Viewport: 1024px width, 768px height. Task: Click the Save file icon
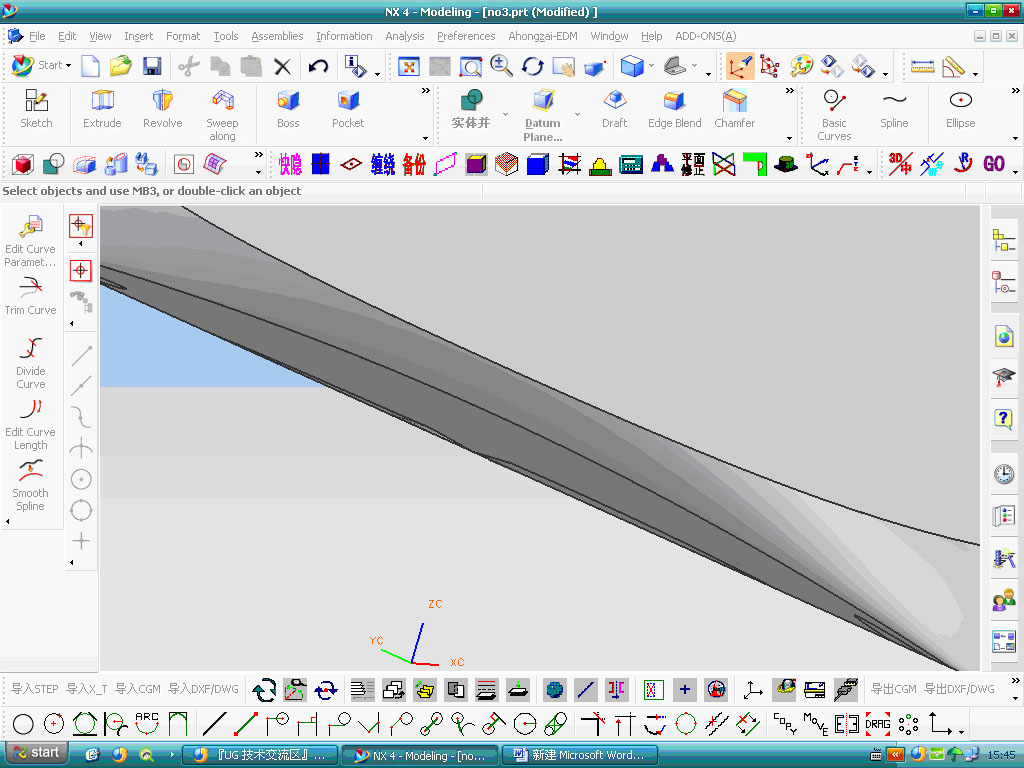coord(152,66)
